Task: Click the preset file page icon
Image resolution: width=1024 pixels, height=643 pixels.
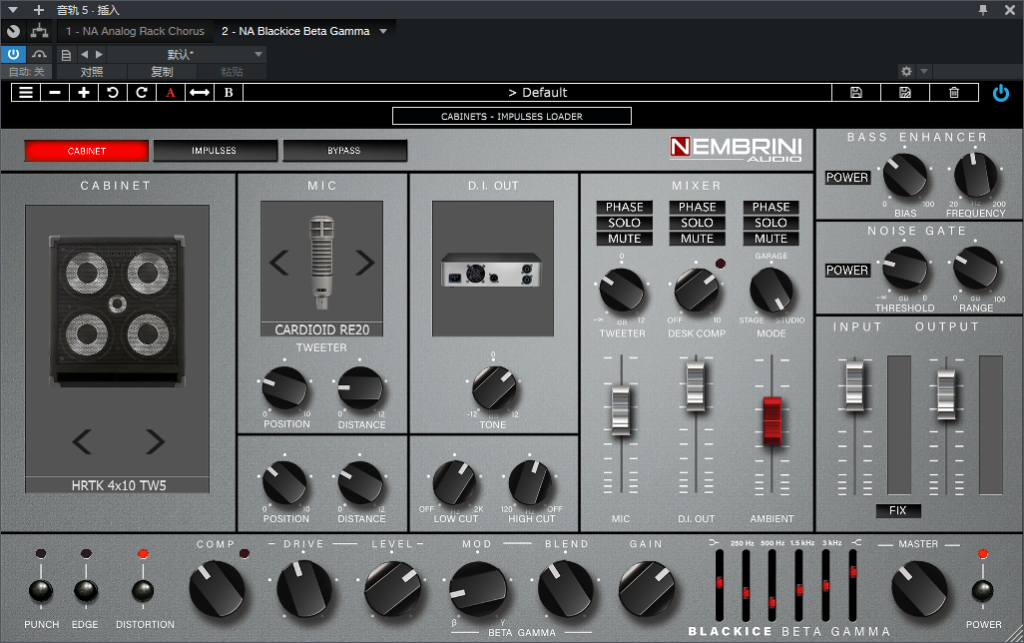Action: point(66,55)
